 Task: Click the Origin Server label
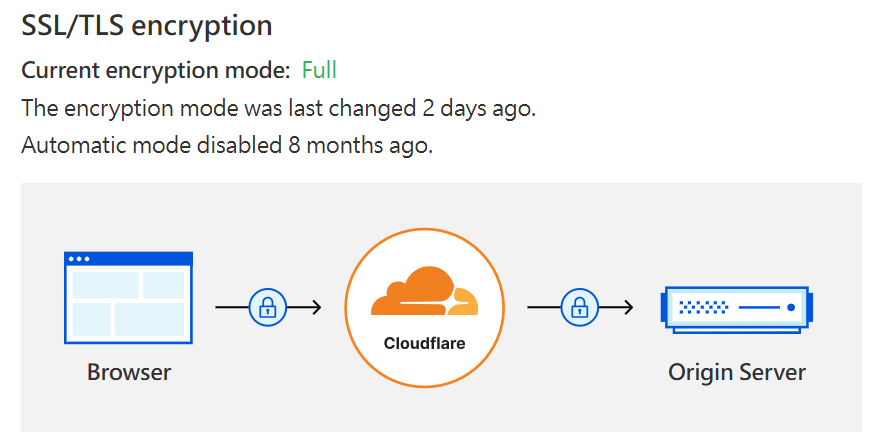[736, 373]
